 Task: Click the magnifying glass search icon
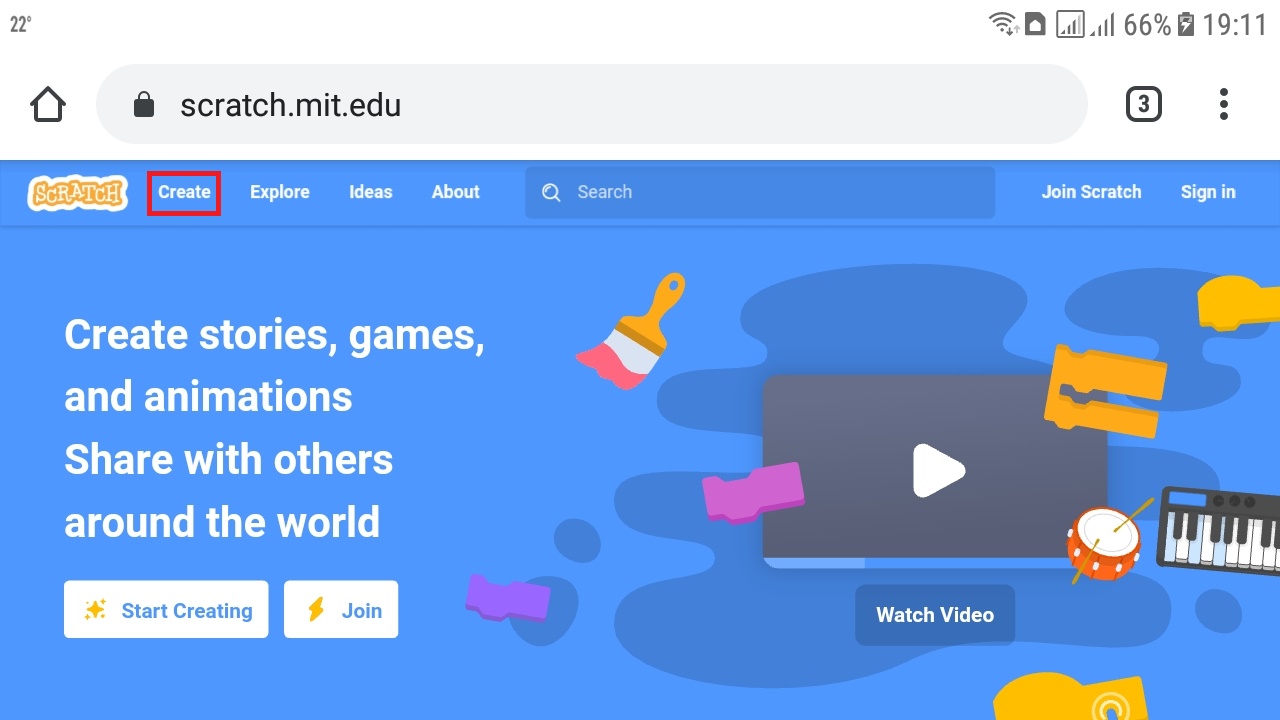(x=551, y=192)
